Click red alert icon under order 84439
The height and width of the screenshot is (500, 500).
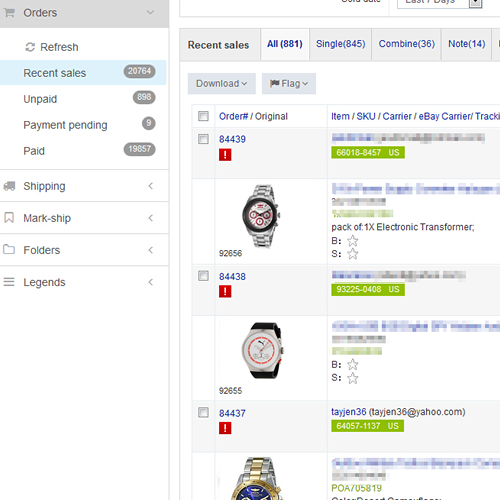click(225, 155)
